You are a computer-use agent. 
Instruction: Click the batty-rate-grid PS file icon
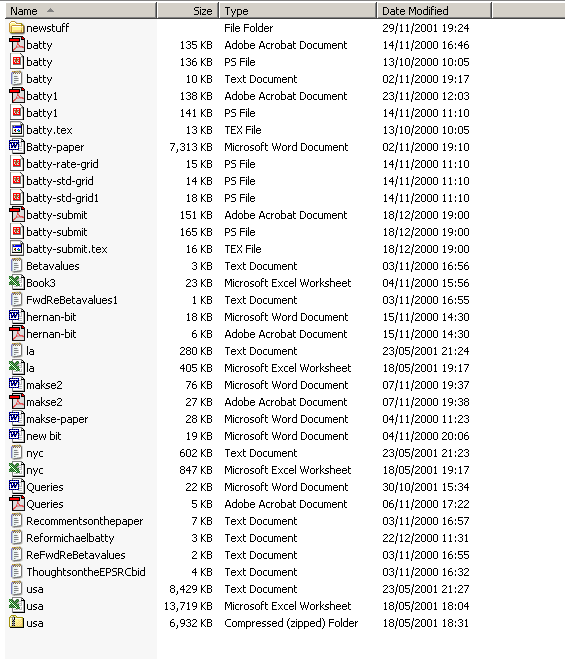click(x=16, y=164)
